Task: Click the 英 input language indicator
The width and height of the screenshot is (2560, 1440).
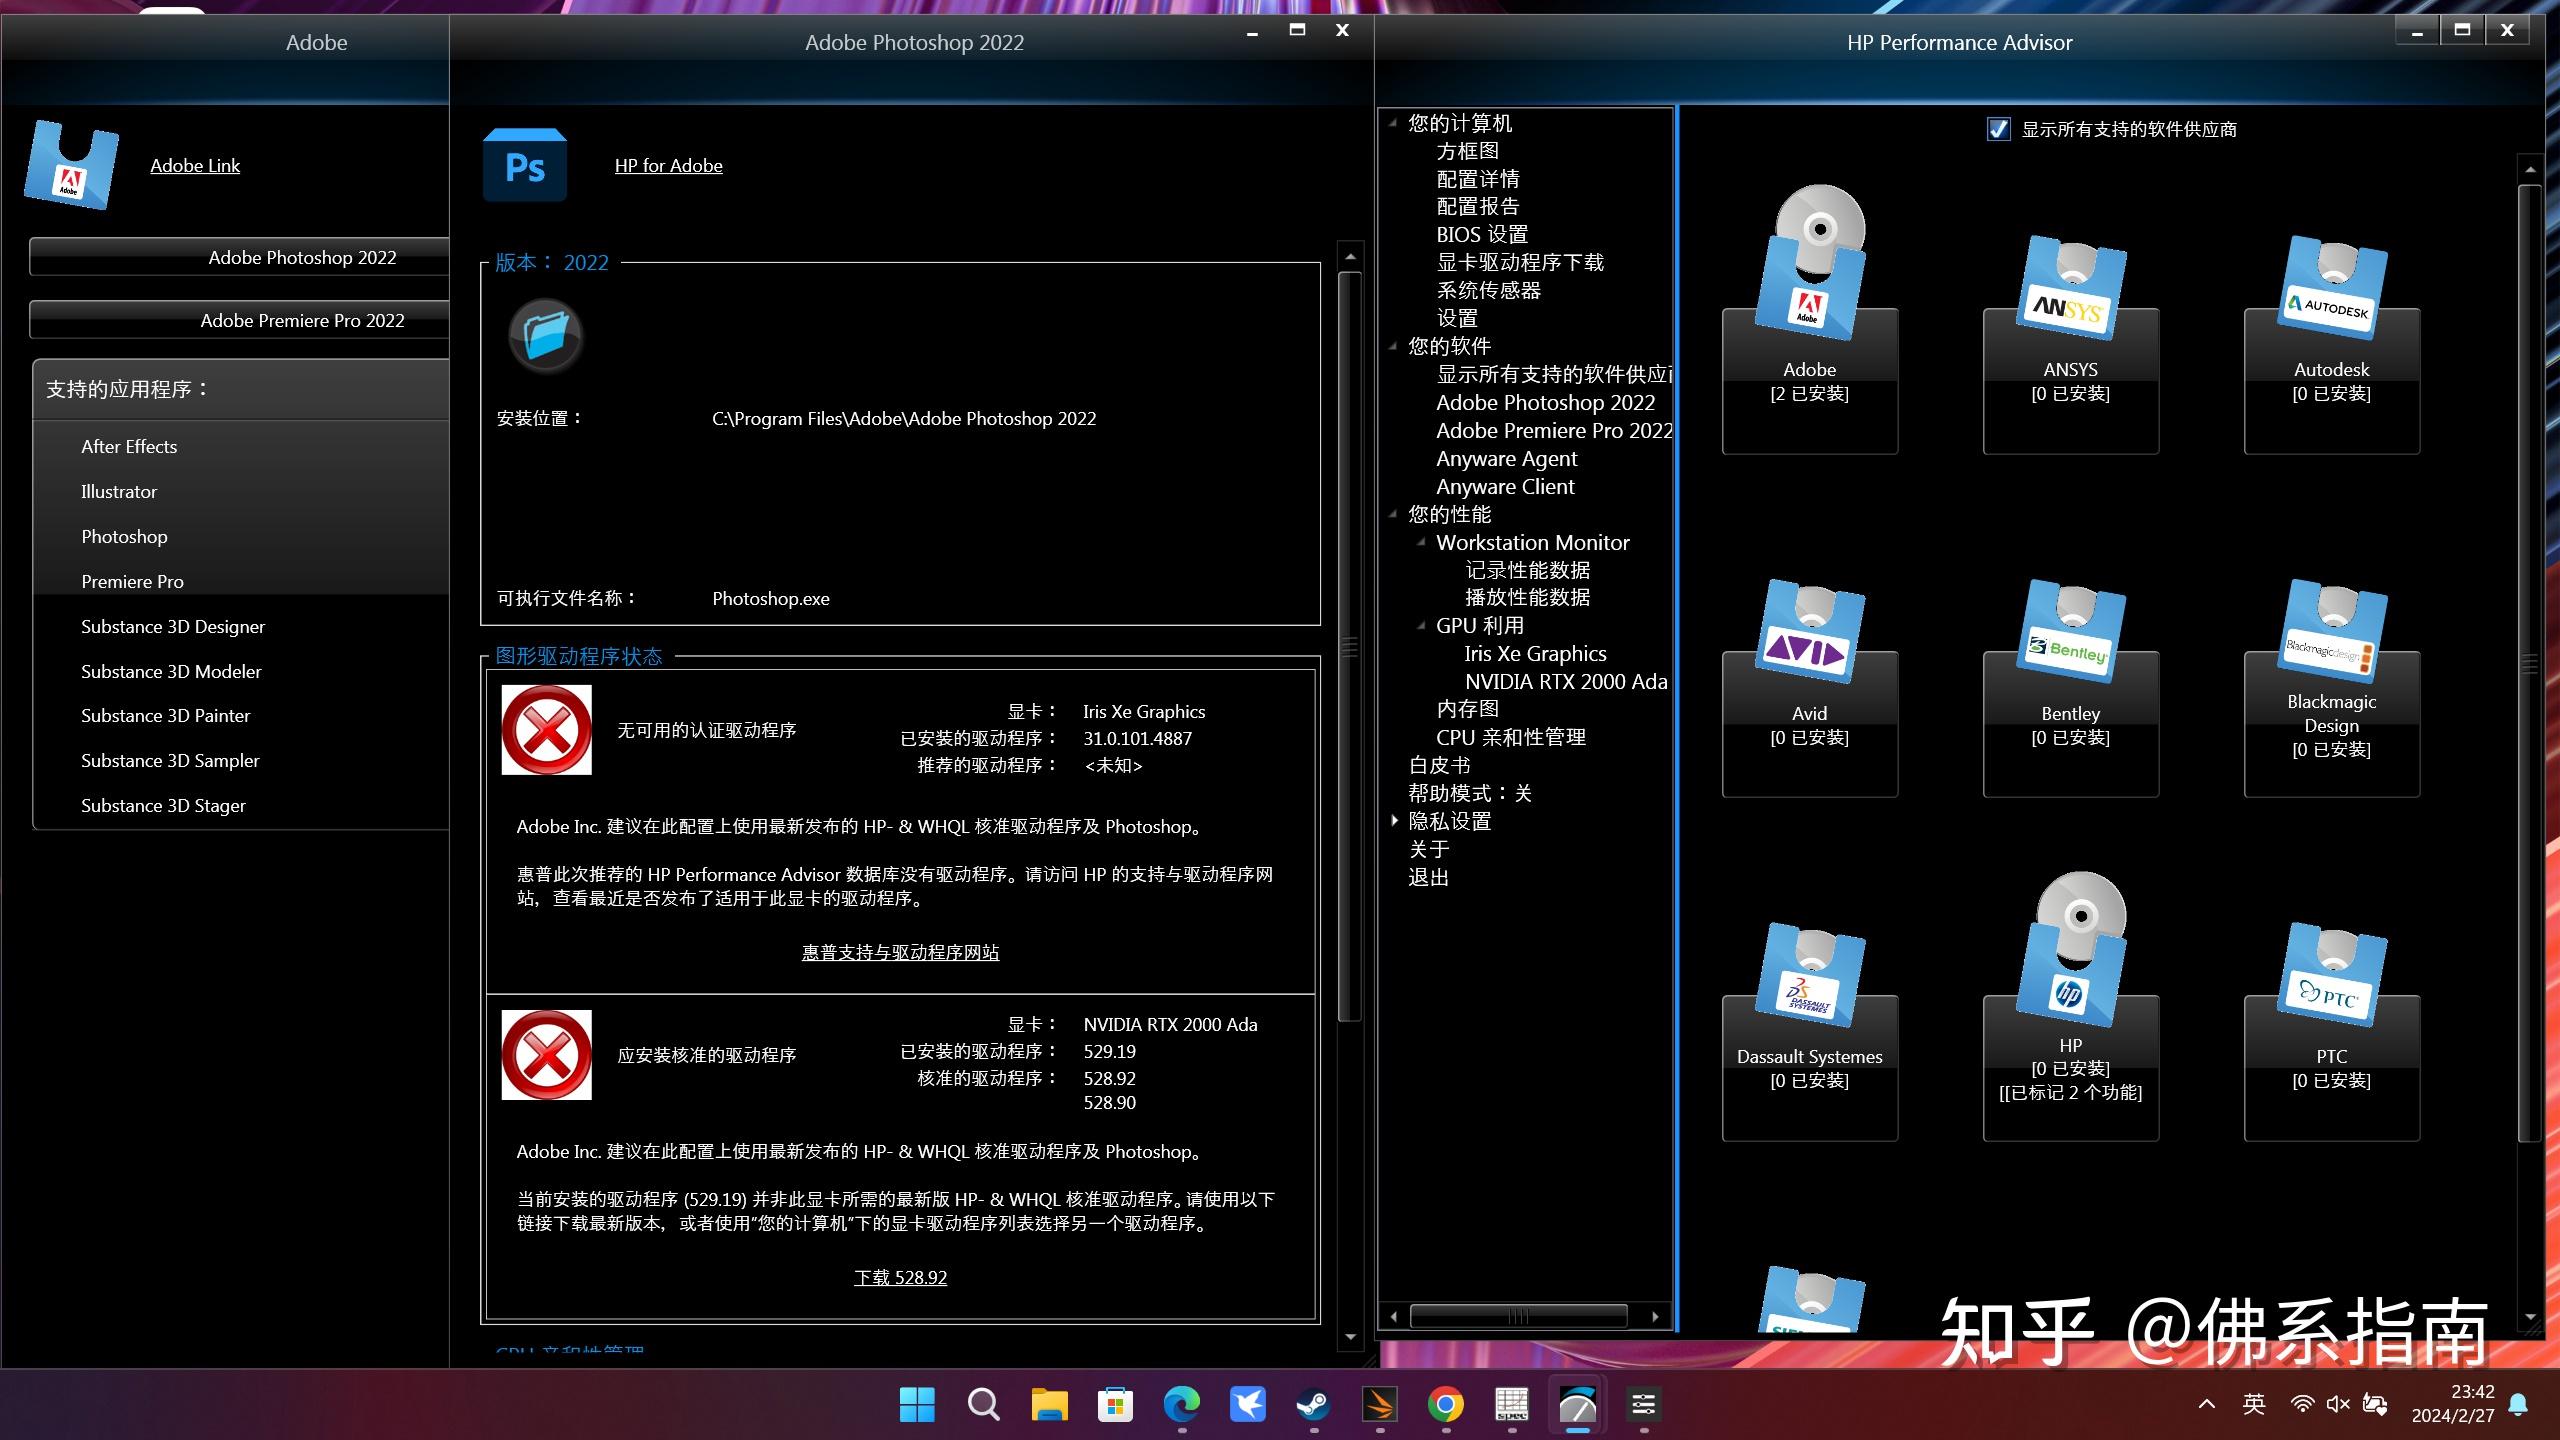Action: [x=2254, y=1404]
